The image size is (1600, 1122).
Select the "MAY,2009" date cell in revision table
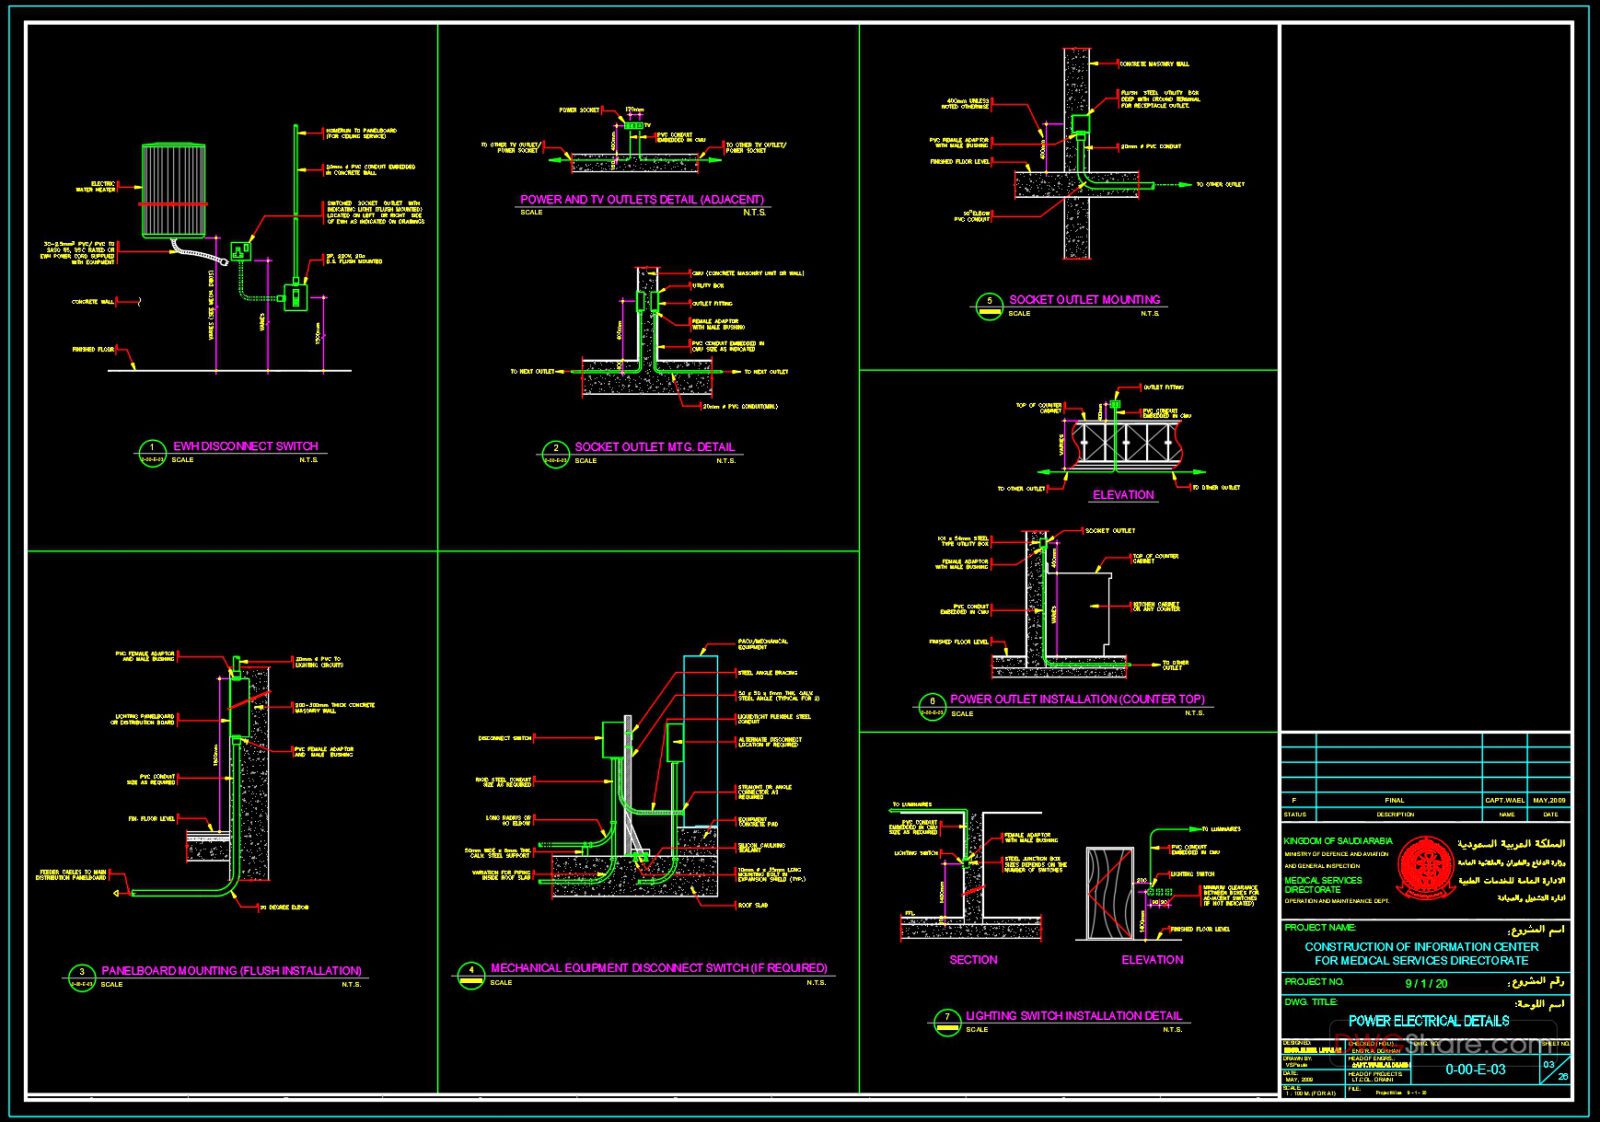(x=1549, y=800)
